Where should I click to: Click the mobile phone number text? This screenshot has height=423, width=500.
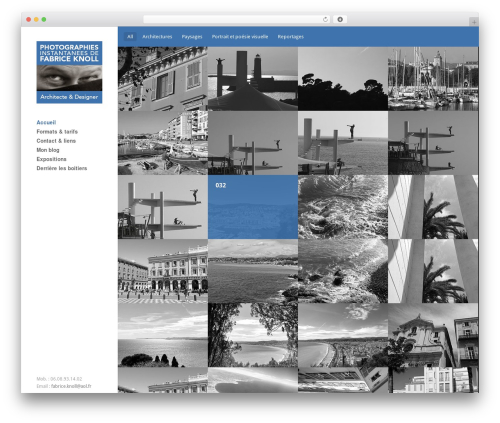coord(59,379)
